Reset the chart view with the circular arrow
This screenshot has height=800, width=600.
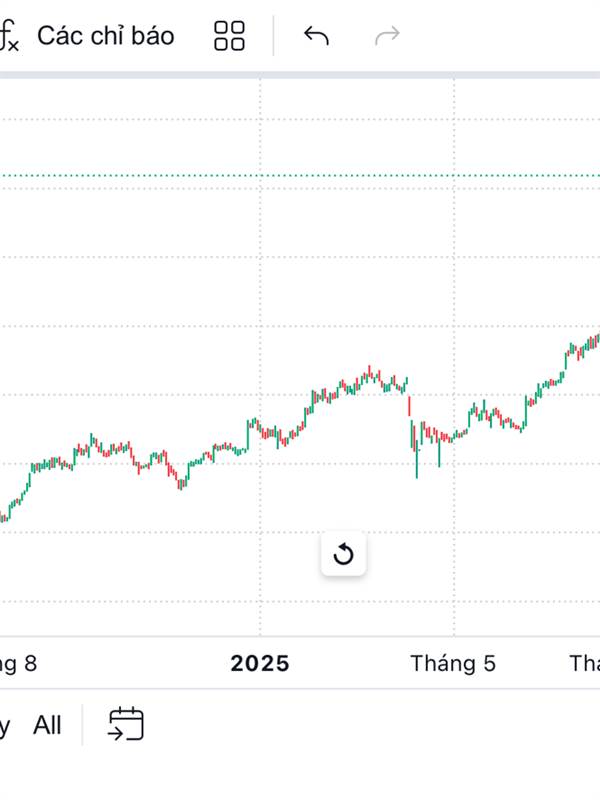[343, 554]
